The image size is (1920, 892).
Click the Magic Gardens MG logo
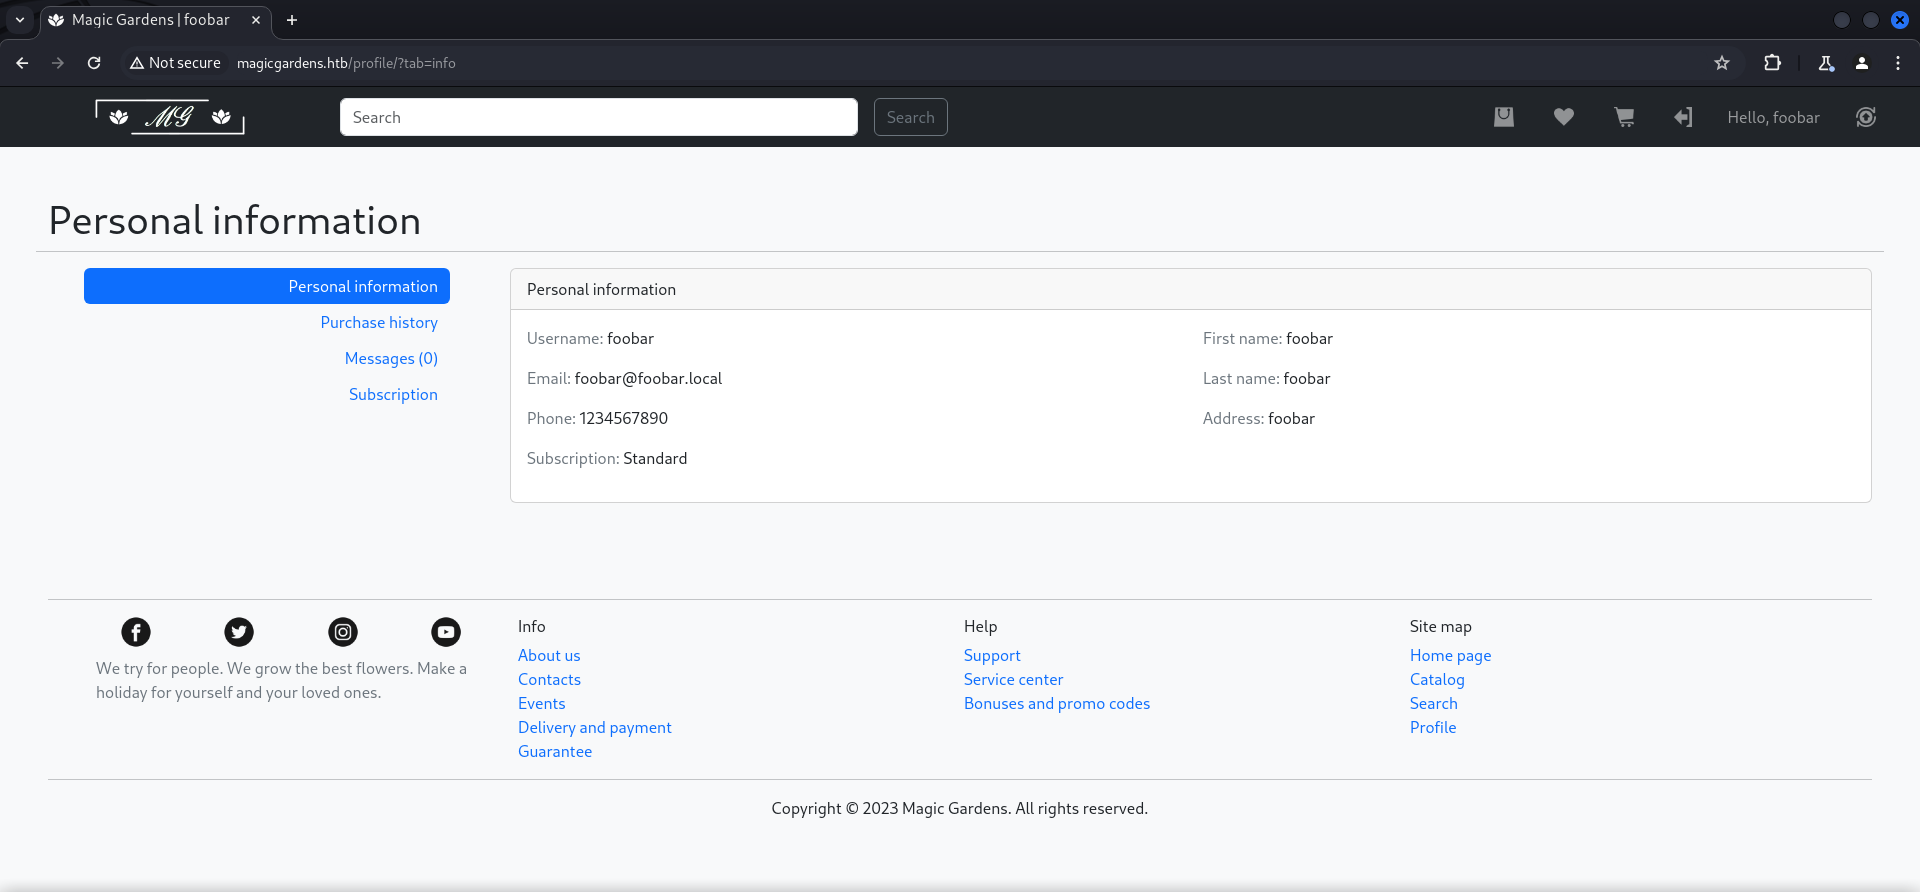pos(170,117)
